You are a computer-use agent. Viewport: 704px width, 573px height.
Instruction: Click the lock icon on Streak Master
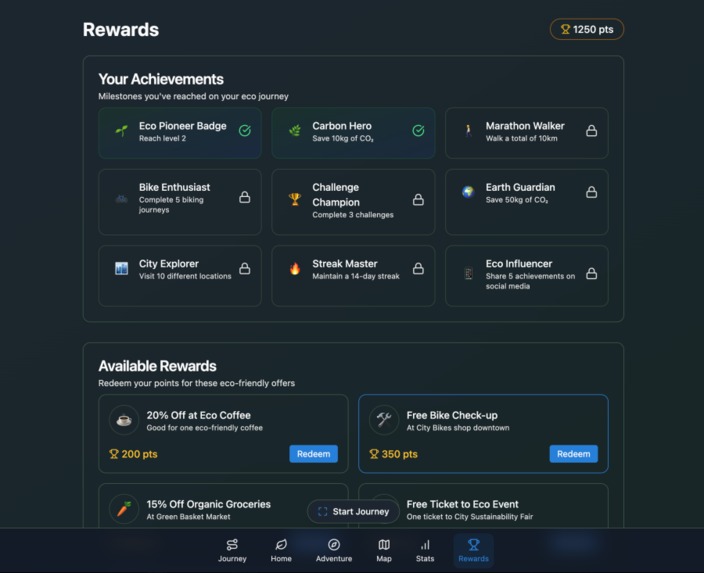[418, 269]
